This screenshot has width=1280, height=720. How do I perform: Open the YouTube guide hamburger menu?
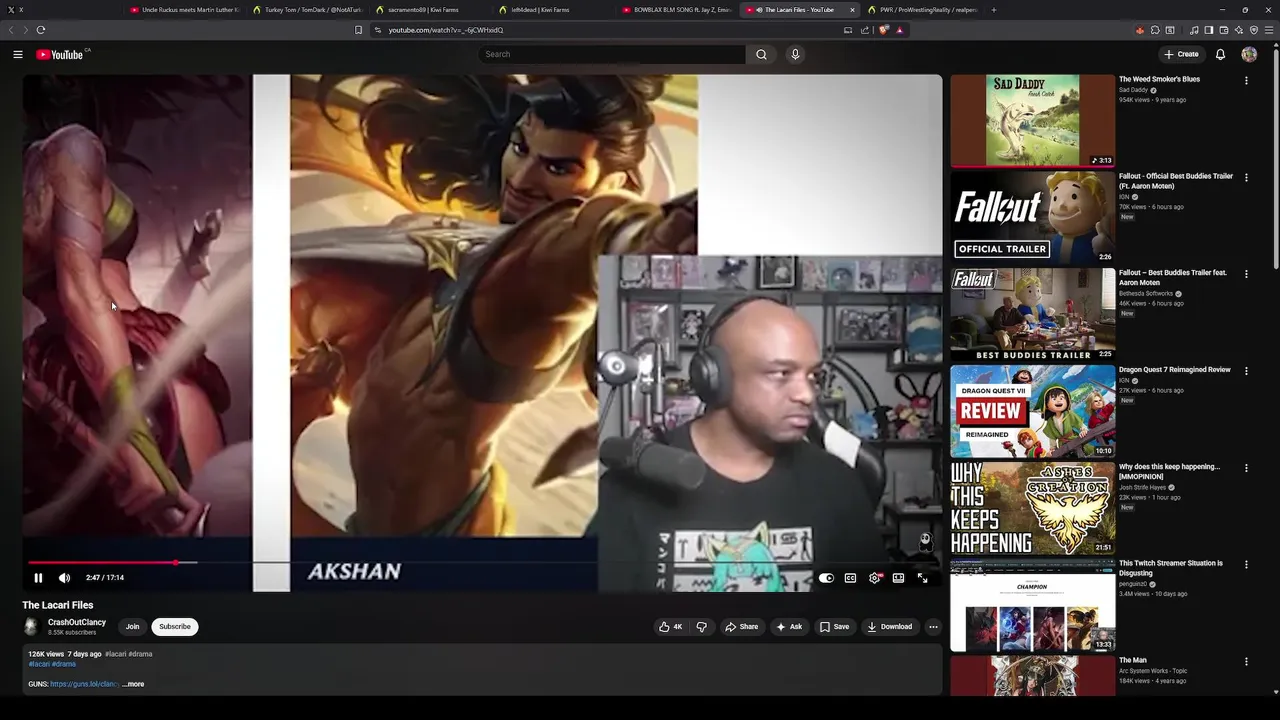point(18,54)
